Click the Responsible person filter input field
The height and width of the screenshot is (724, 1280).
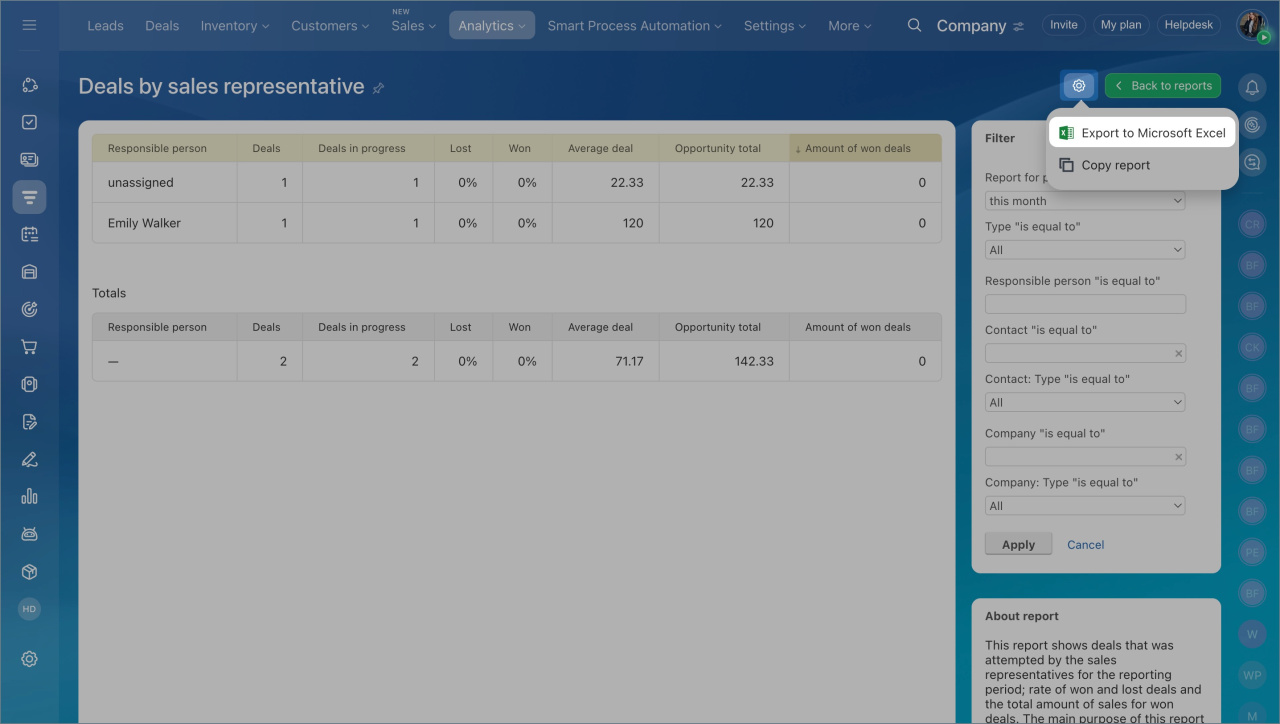click(x=1084, y=304)
